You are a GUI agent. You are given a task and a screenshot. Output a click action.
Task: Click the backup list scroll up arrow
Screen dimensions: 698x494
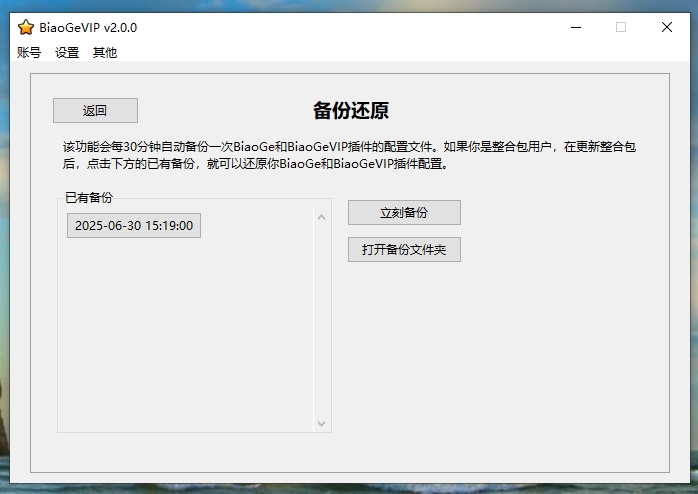pyautogui.click(x=321, y=217)
